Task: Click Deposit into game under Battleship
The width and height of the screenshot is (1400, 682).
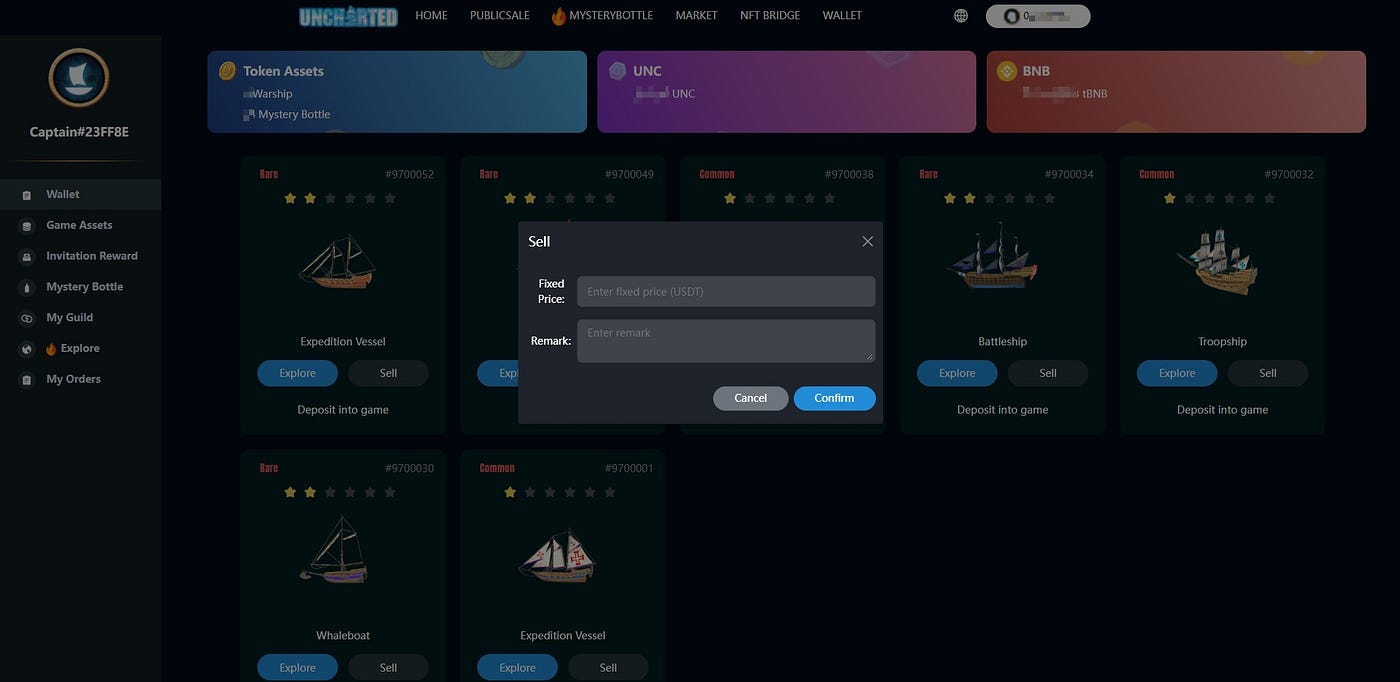Action: [1003, 410]
